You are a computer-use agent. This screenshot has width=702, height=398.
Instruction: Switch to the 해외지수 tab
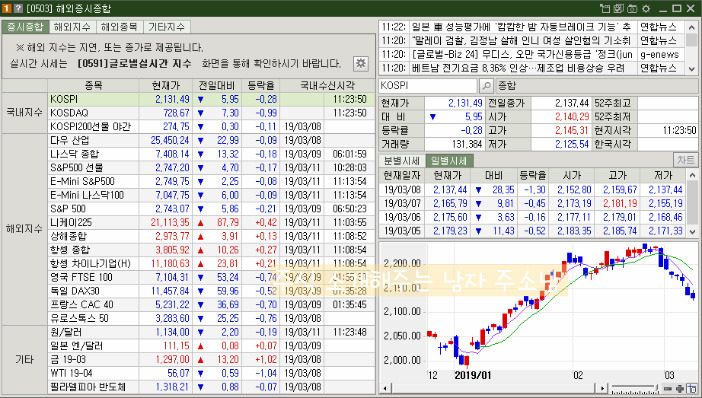point(72,26)
